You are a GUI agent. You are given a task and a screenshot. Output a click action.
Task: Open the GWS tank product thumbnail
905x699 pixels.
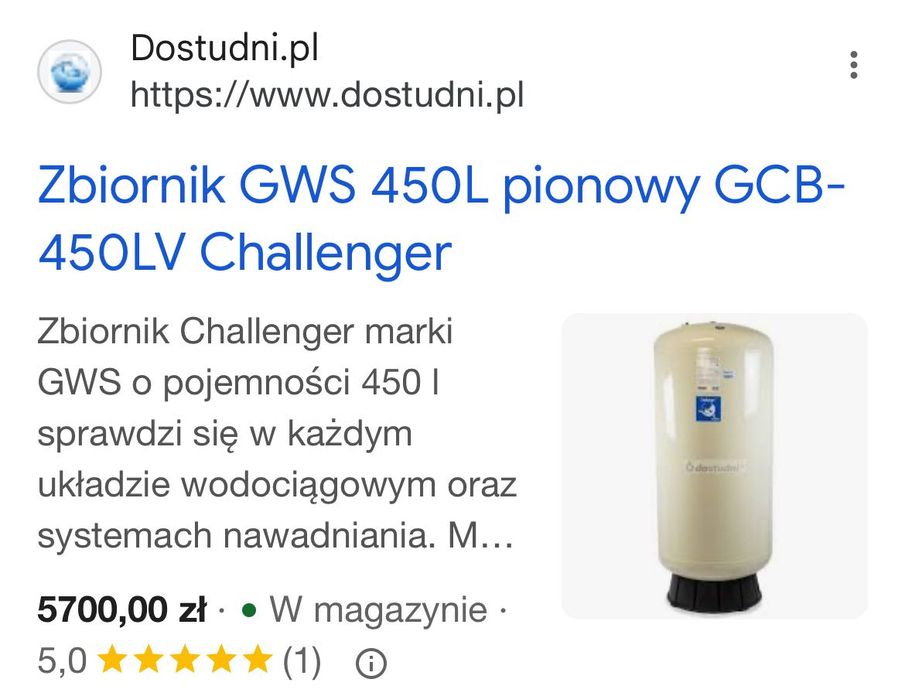coord(715,466)
